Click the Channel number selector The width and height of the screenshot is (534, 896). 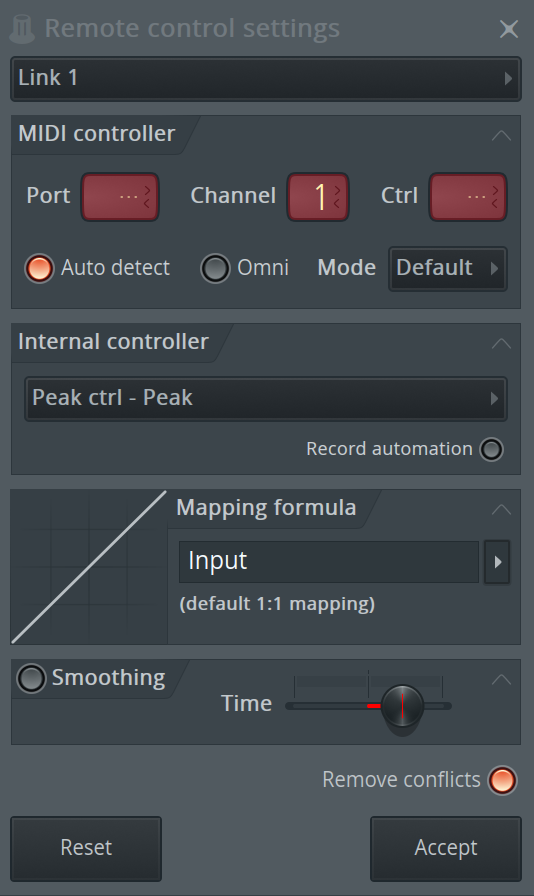pos(318,197)
